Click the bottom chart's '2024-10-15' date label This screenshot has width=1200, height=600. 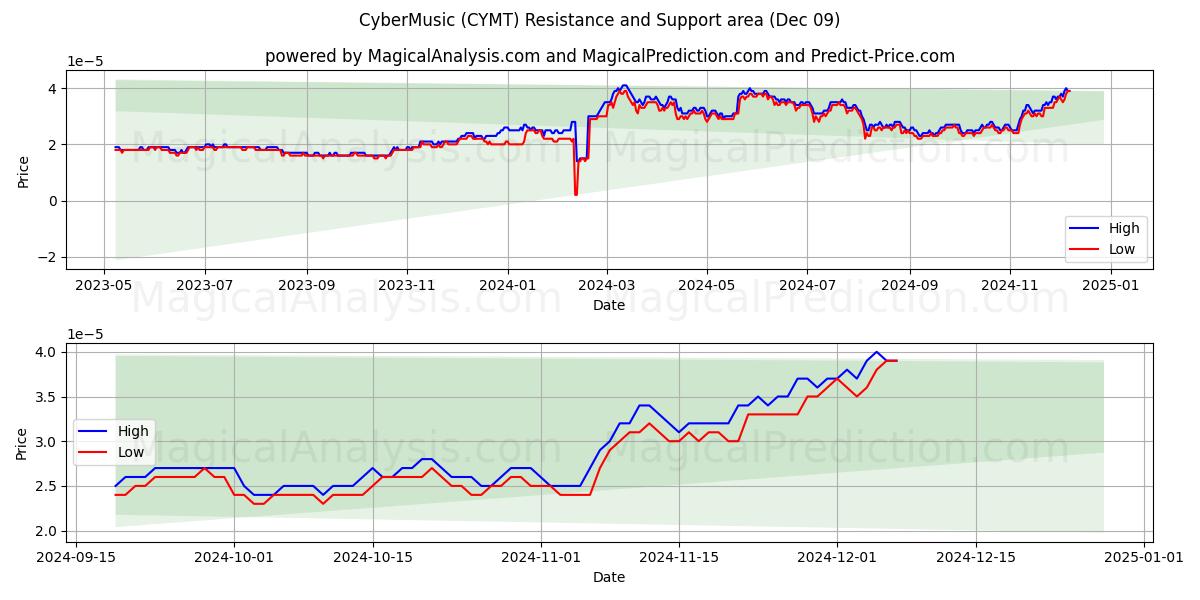[373, 559]
